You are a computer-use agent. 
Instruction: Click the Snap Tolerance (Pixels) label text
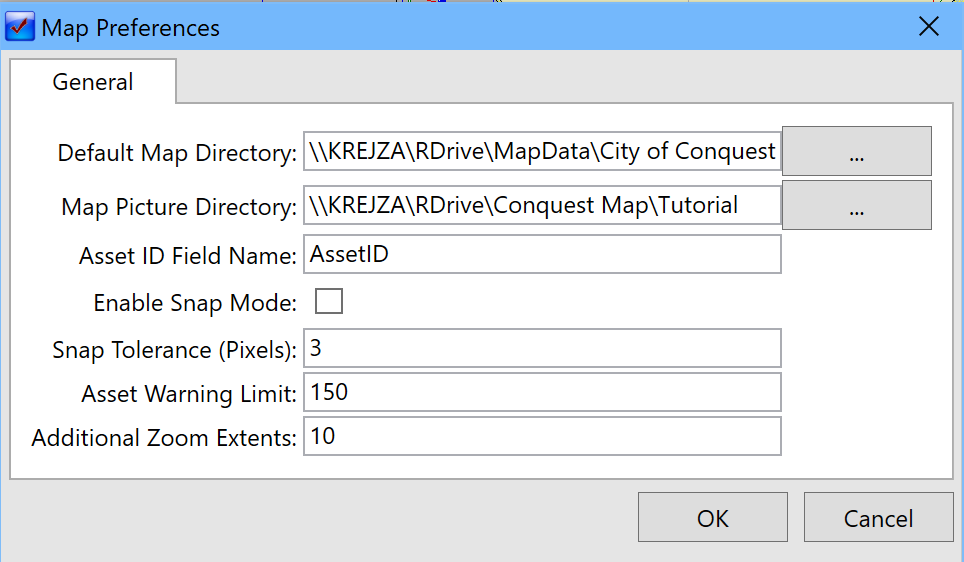point(174,350)
